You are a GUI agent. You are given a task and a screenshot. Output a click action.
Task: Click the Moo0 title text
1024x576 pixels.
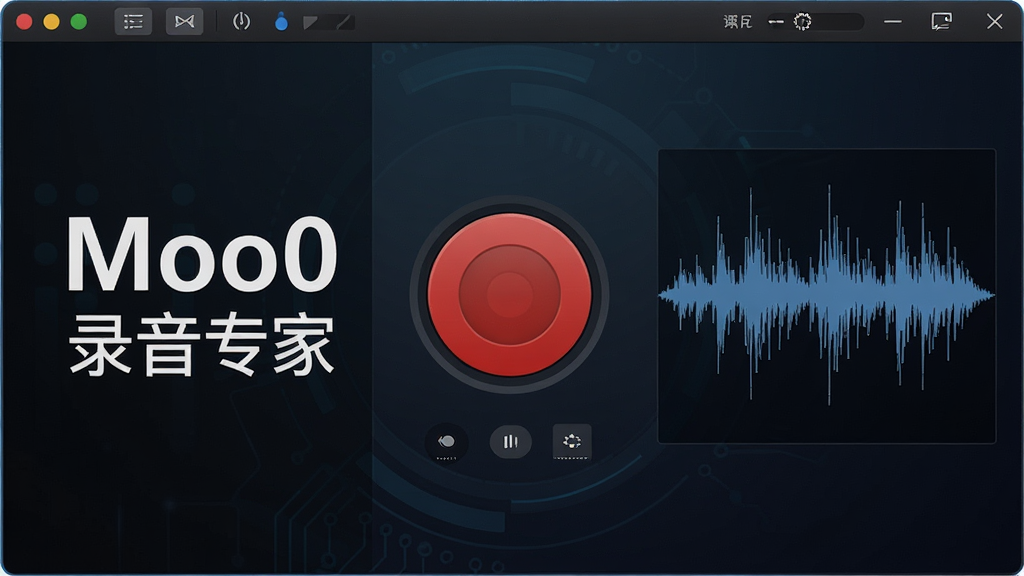[x=202, y=254]
